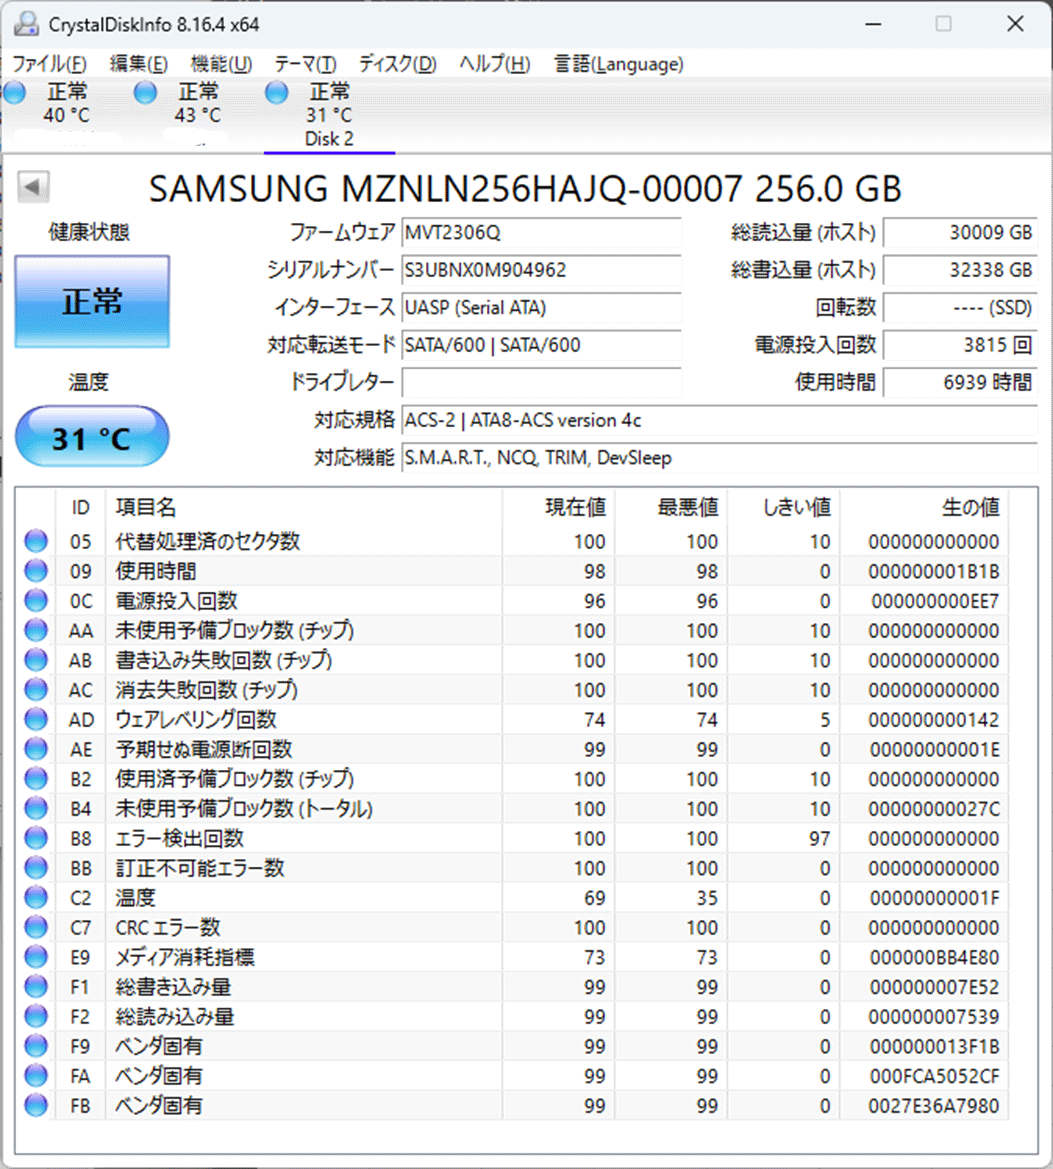Select the 総書き込み量 row name
The image size is (1053, 1169).
(x=173, y=987)
